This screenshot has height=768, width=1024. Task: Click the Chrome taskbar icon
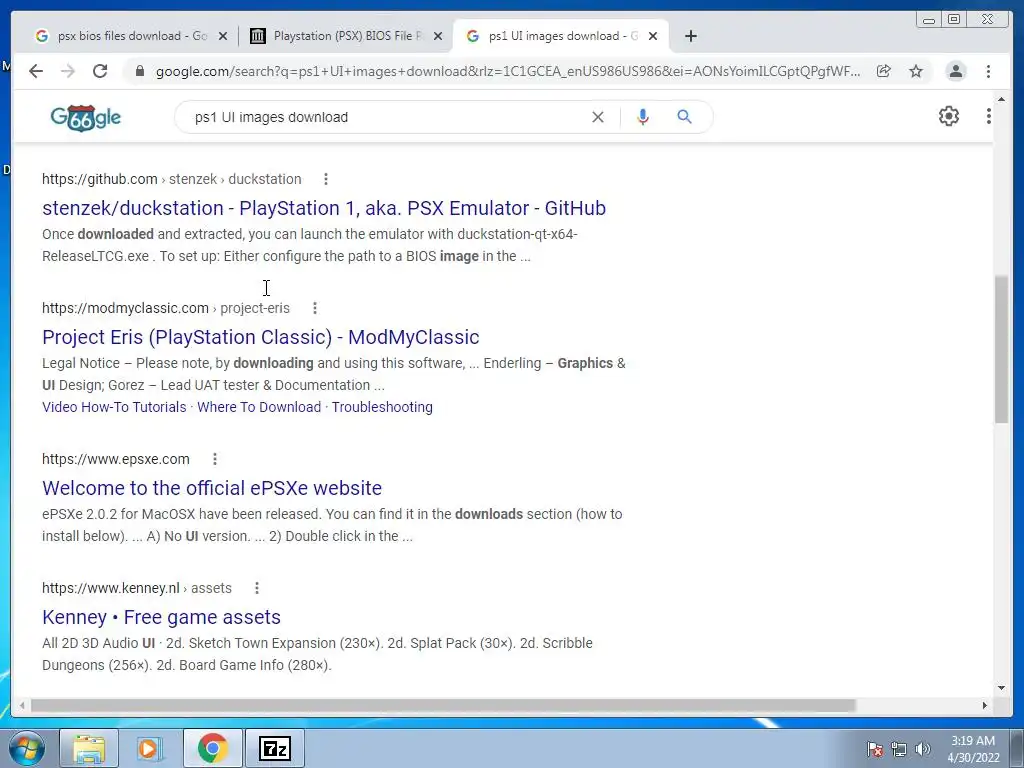(212, 748)
